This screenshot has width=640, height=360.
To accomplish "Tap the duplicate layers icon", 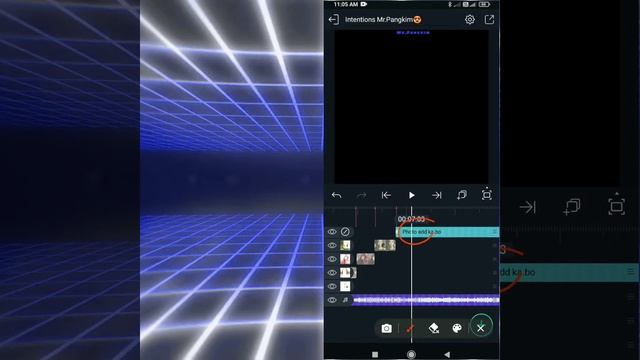I will [x=462, y=195].
